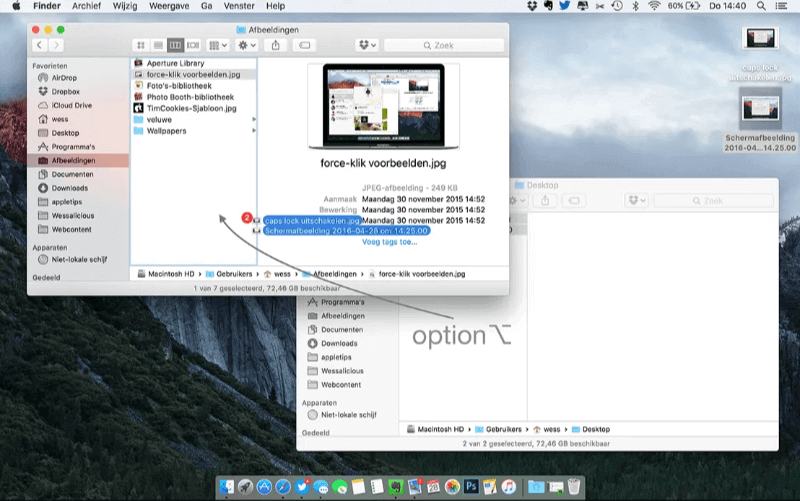Open the Dropbox dropdown in Afbeeldingen toolbar
This screenshot has height=501, width=800.
[x=367, y=45]
